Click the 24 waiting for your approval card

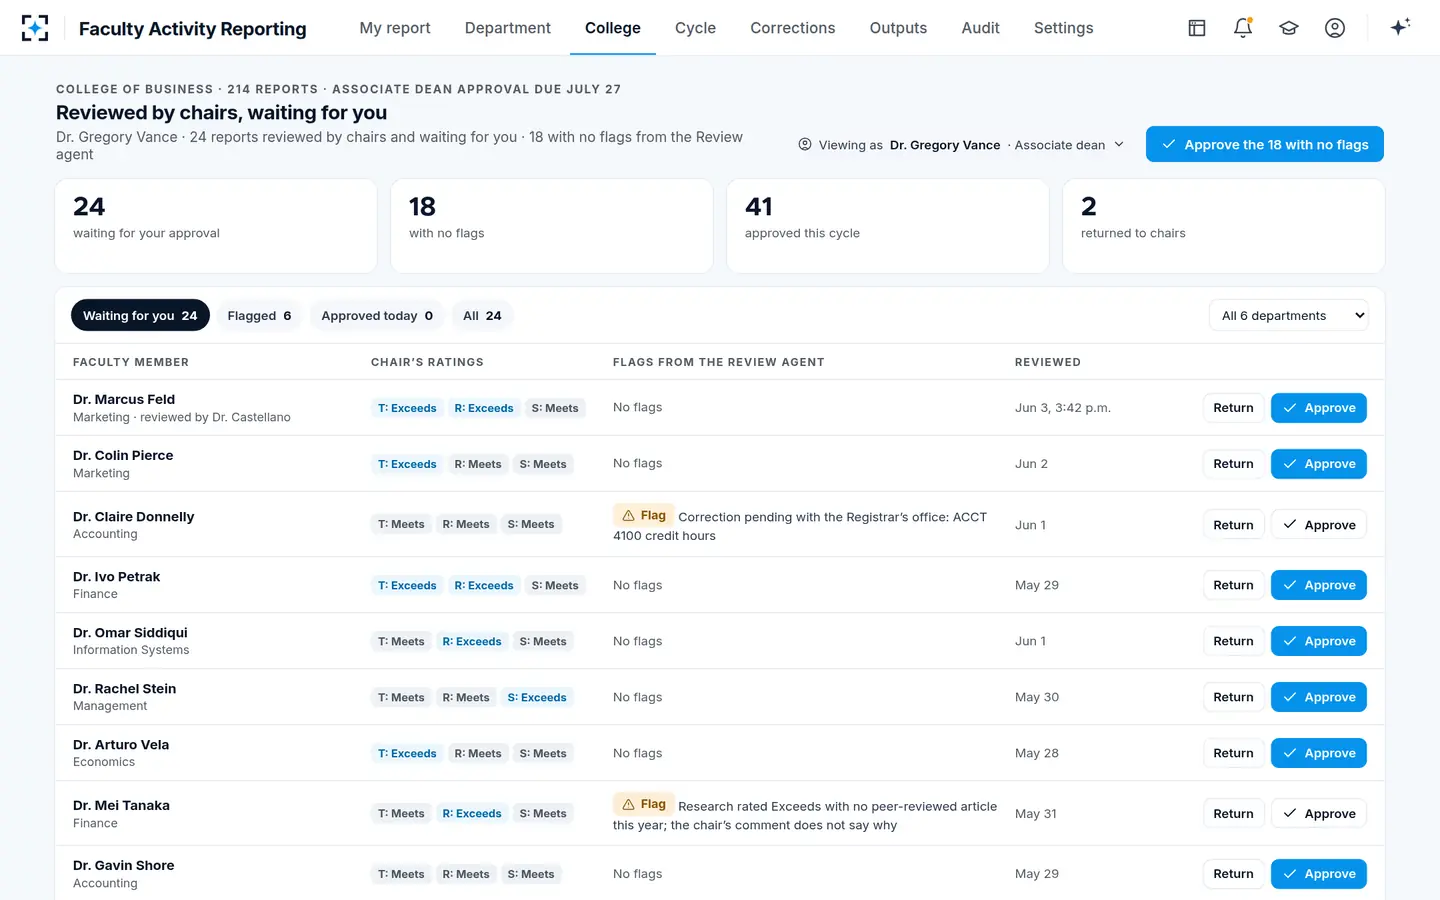coord(216,226)
